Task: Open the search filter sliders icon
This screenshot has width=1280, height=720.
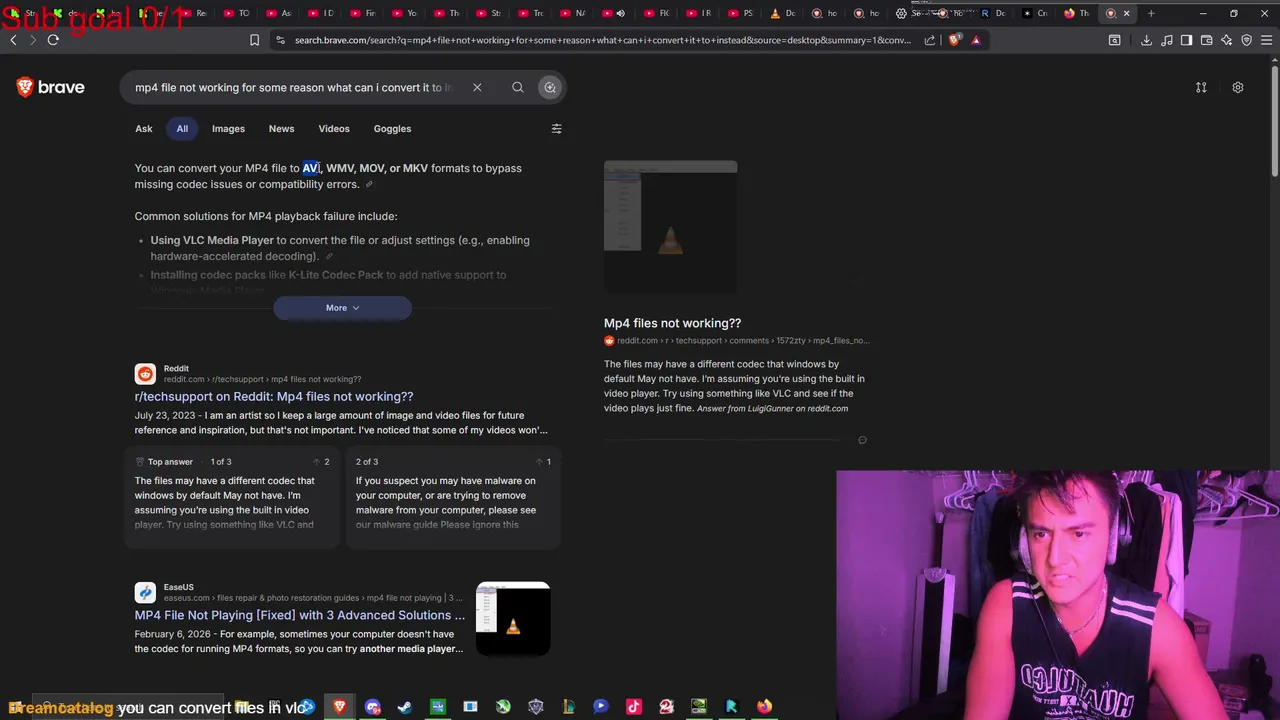Action: pyautogui.click(x=557, y=128)
